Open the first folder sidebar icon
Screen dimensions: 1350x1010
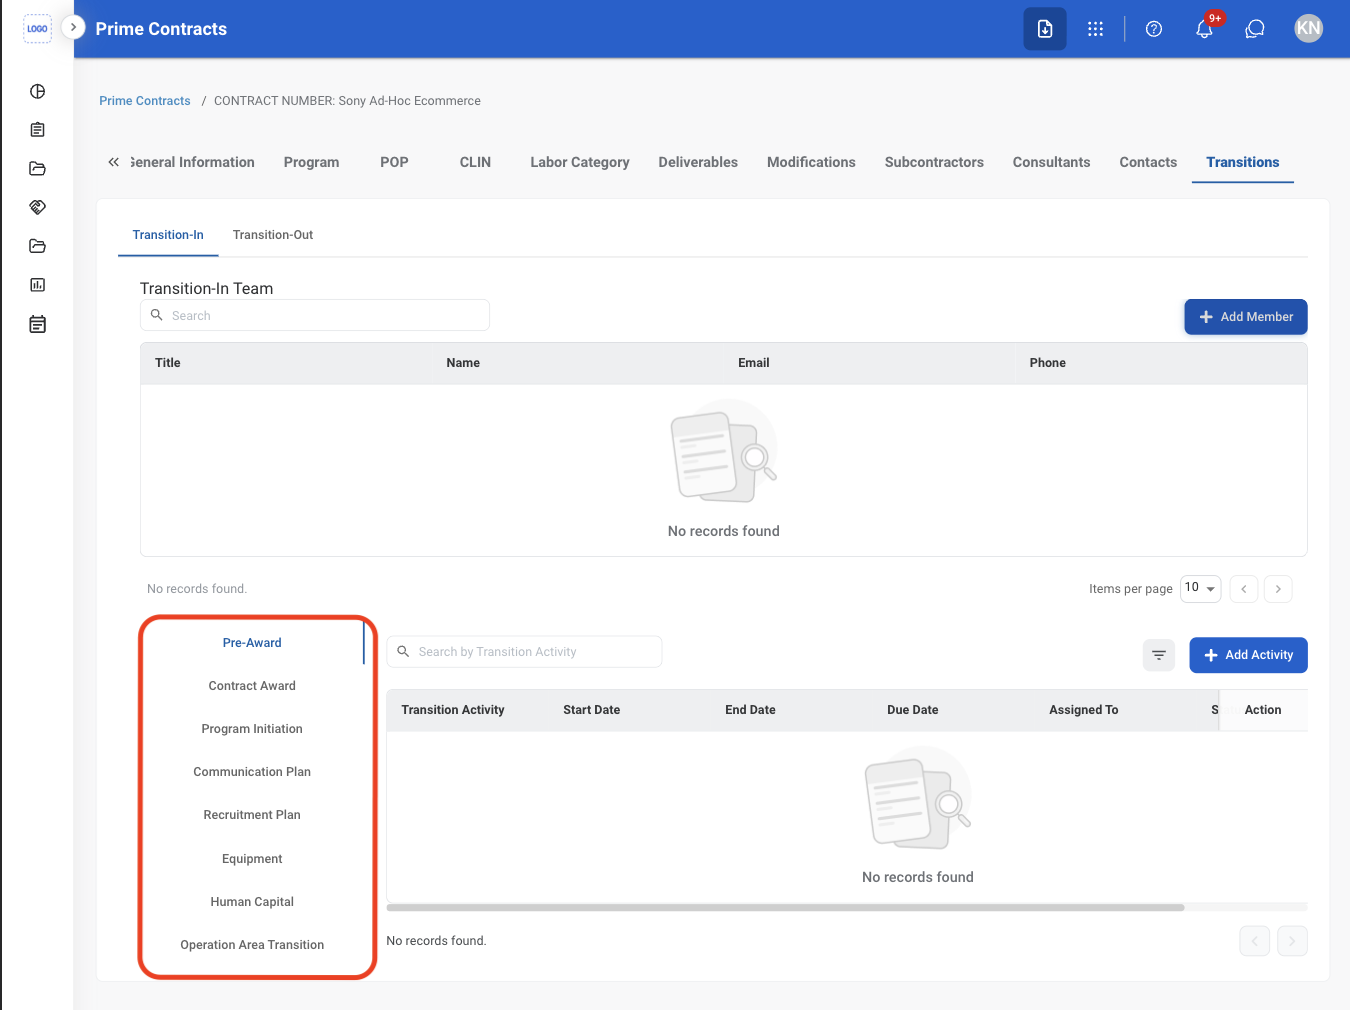(x=38, y=168)
